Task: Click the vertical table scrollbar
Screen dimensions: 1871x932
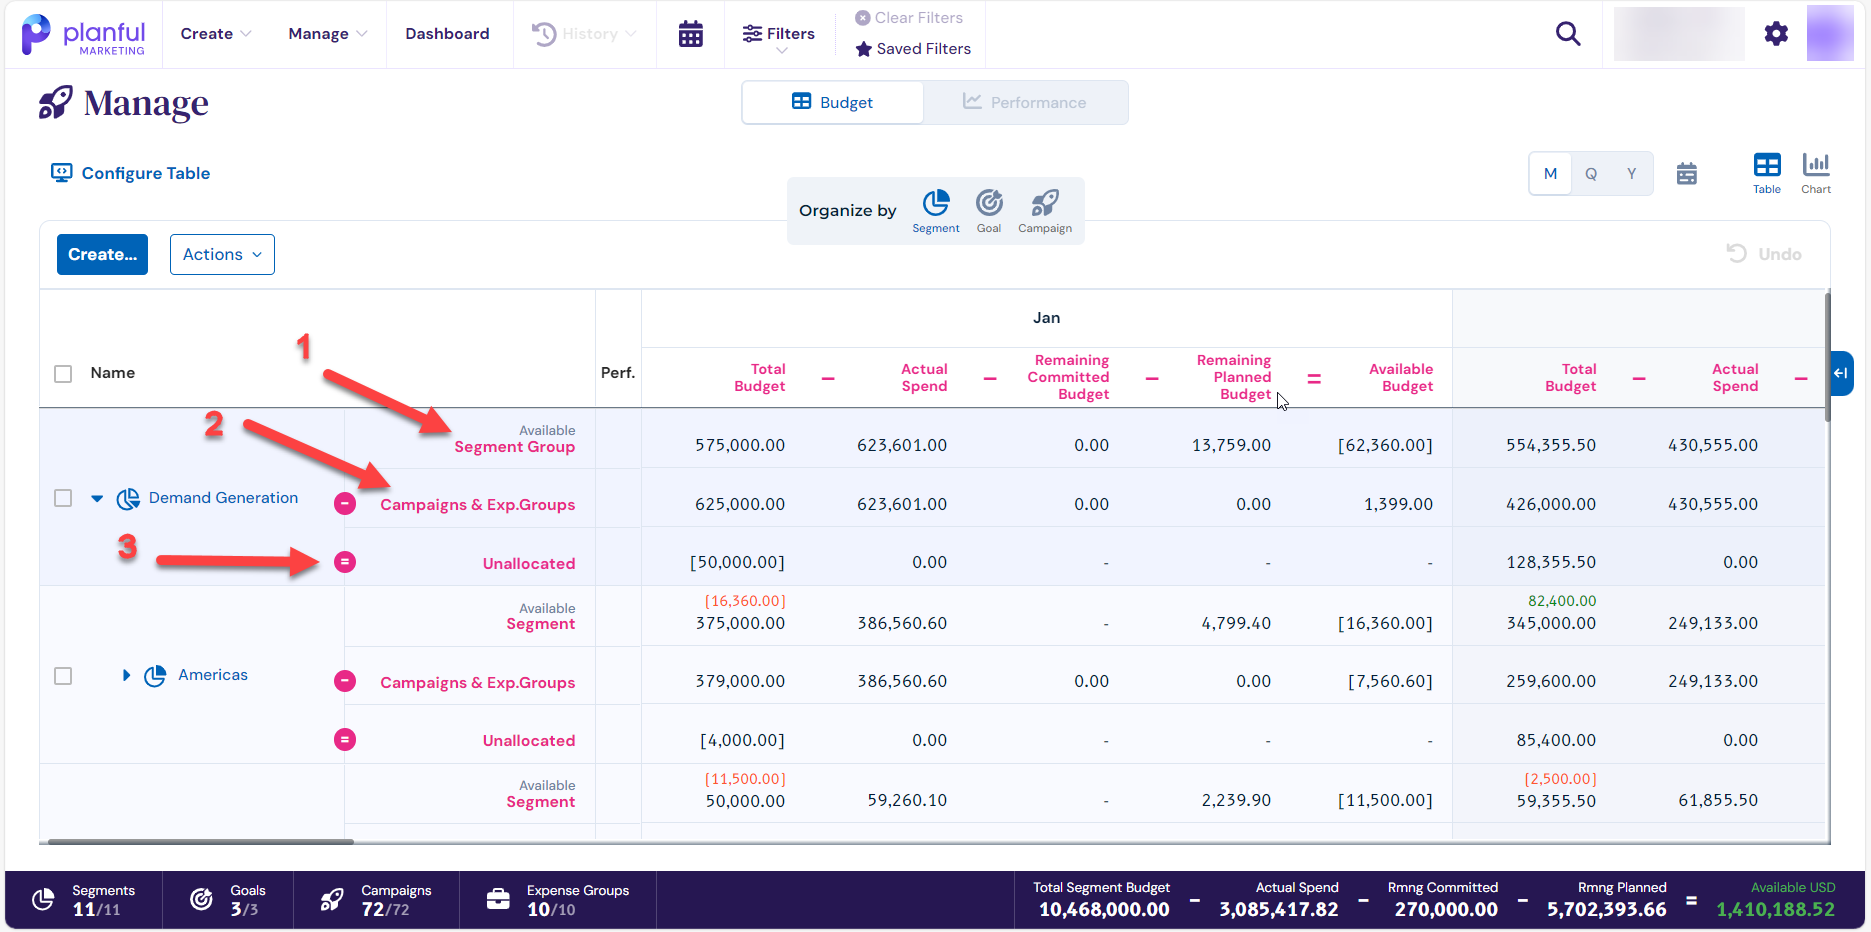Action: tap(1828, 358)
